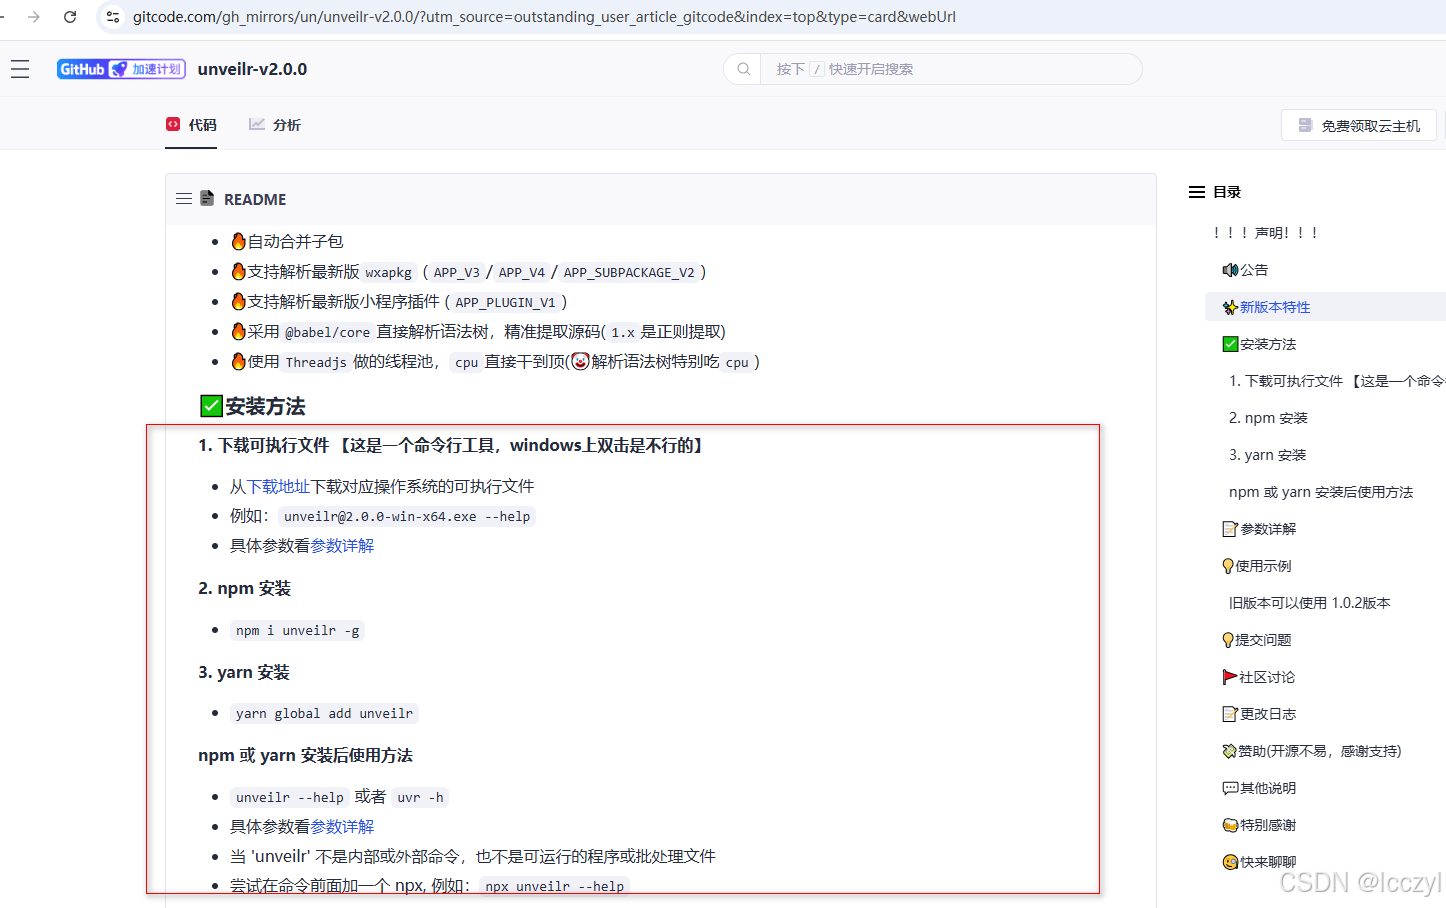
Task: Click unveilr-v2.0.0 repository title
Action: click(x=252, y=69)
